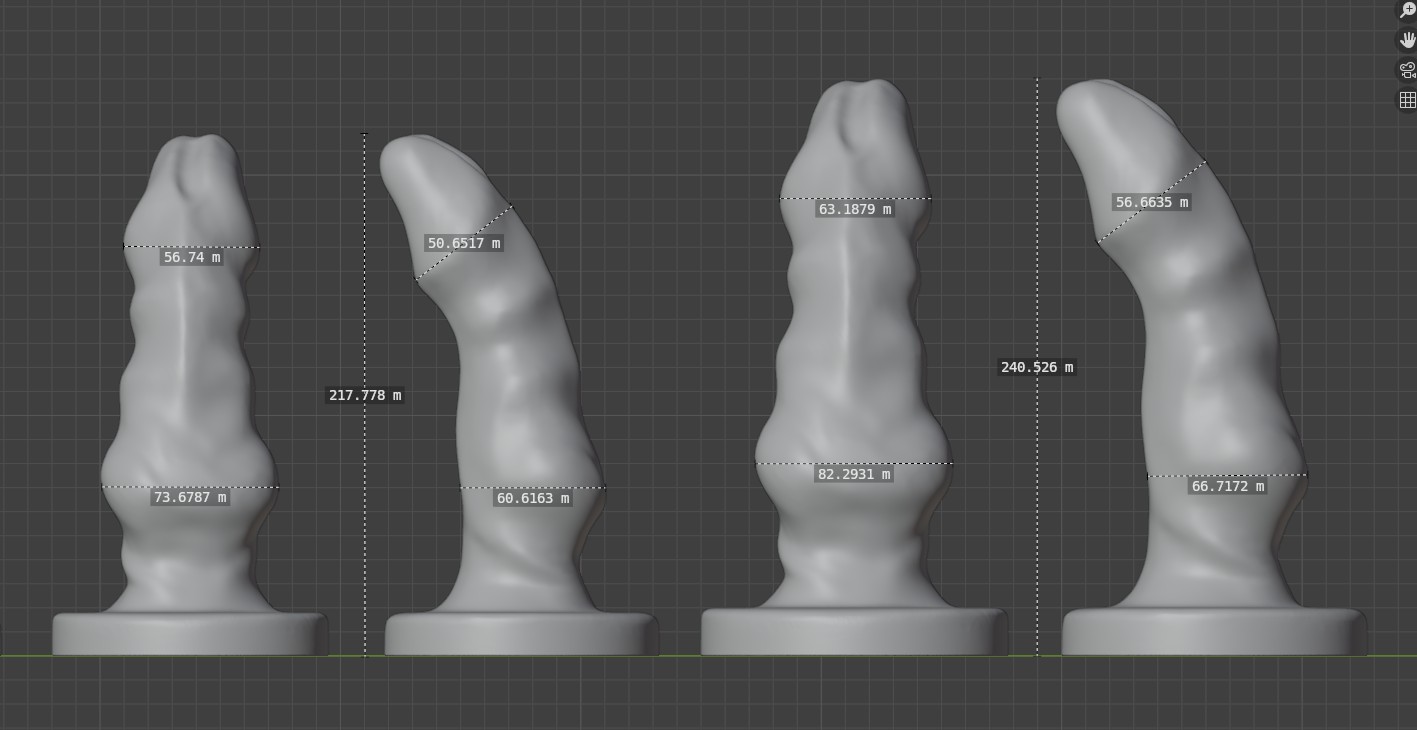This screenshot has width=1417, height=730.
Task: Click the 66.7172 m ruler label
Action: pos(1228,486)
